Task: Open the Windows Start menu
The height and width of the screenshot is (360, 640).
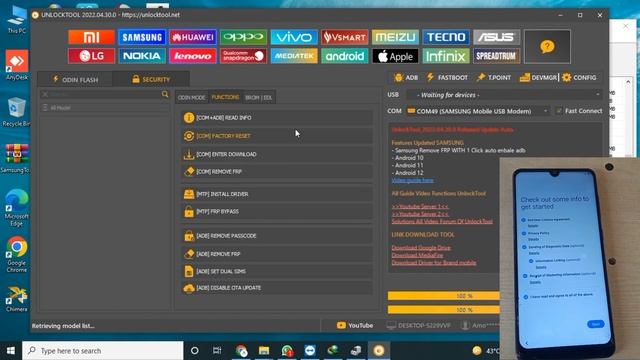Action: pos(11,351)
